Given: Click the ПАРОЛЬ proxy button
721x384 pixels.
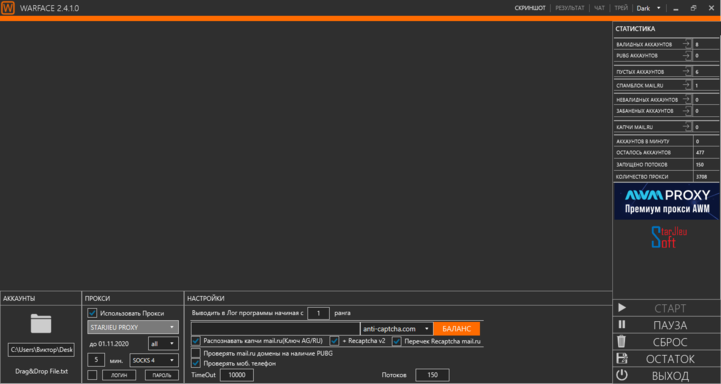Looking at the screenshot, I should (x=161, y=375).
